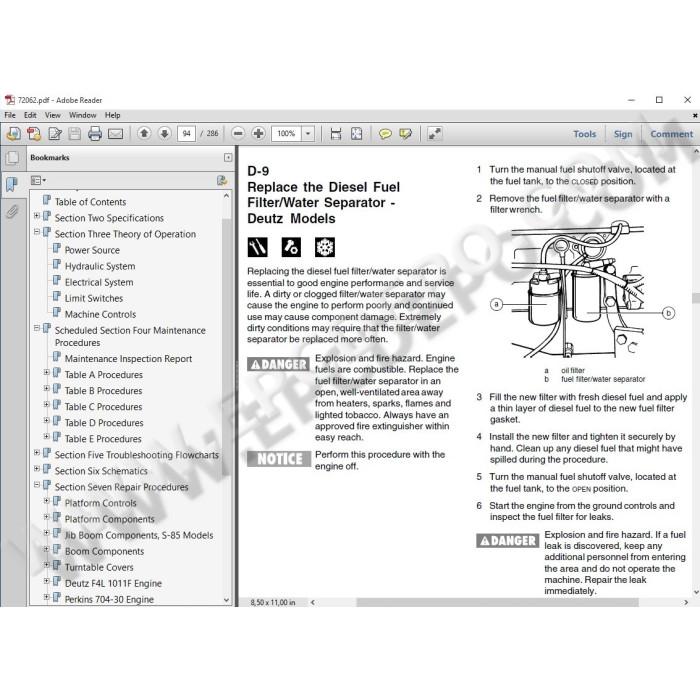Open bookmark options menu dropdown
The height and width of the screenshot is (700, 700).
point(38,180)
